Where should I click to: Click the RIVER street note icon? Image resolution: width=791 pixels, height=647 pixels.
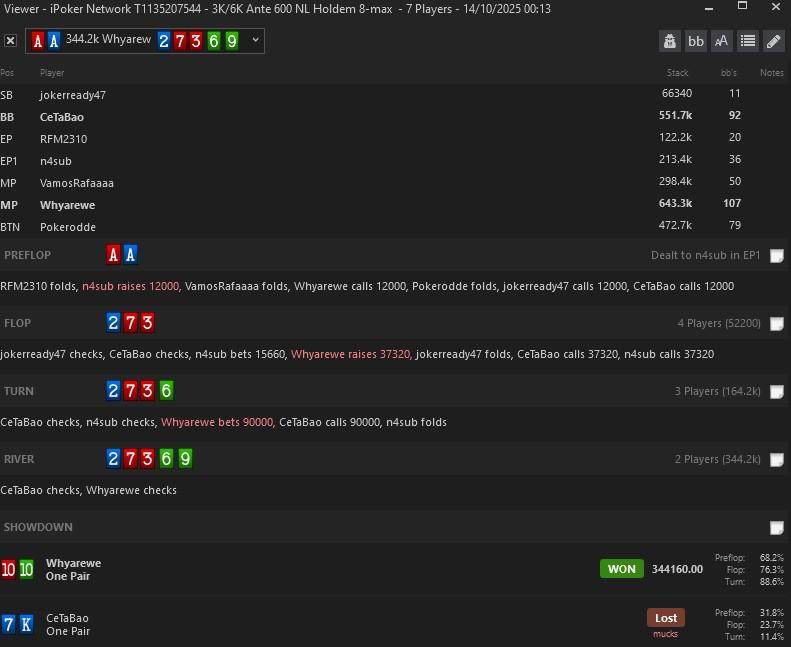point(777,460)
